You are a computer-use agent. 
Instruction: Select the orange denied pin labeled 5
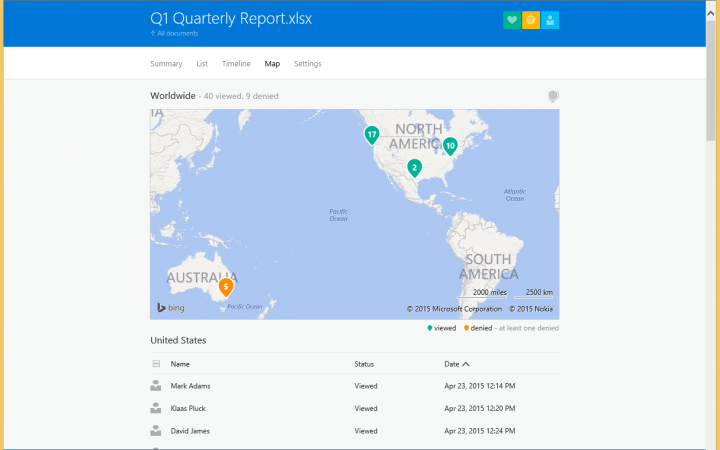click(x=225, y=287)
